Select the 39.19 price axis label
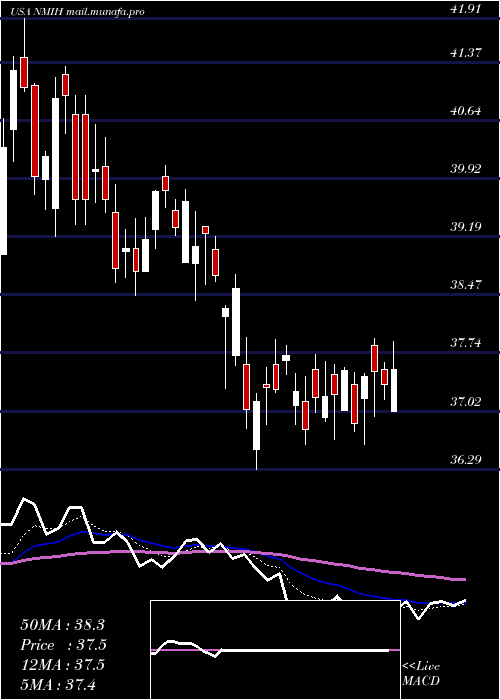Image resolution: width=500 pixels, height=700 pixels. pyautogui.click(x=466, y=227)
